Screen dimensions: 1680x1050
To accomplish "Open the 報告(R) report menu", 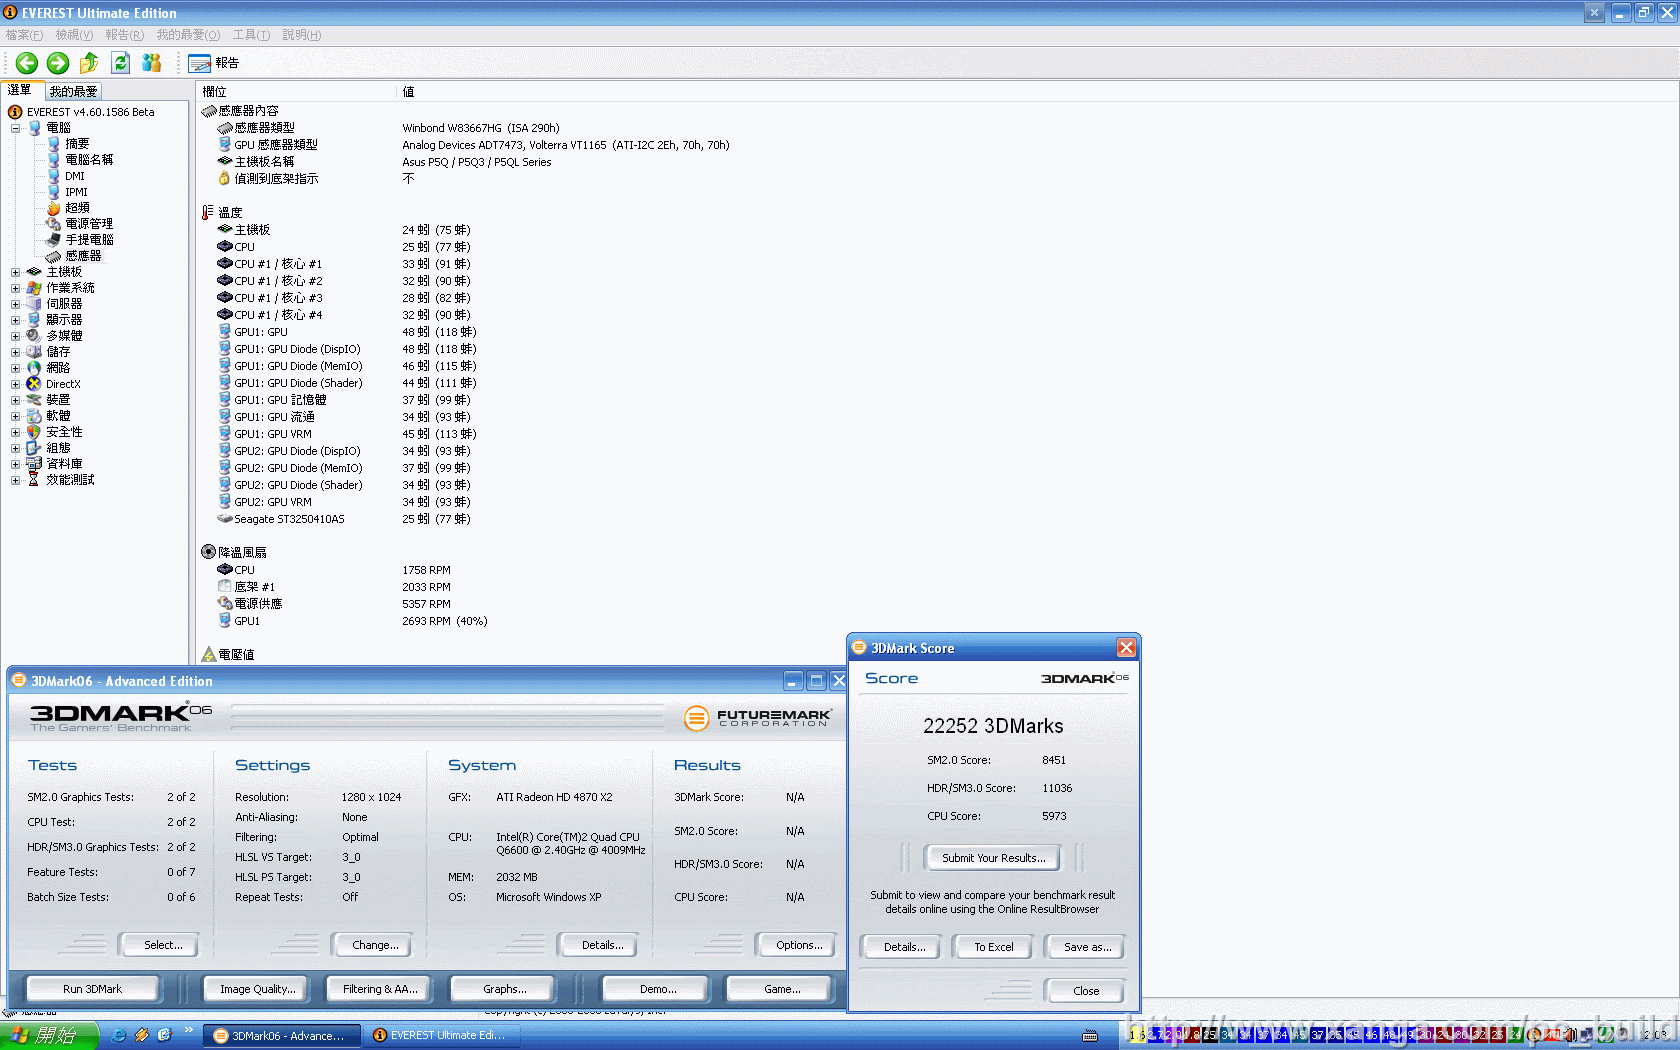I will pyautogui.click(x=124, y=35).
